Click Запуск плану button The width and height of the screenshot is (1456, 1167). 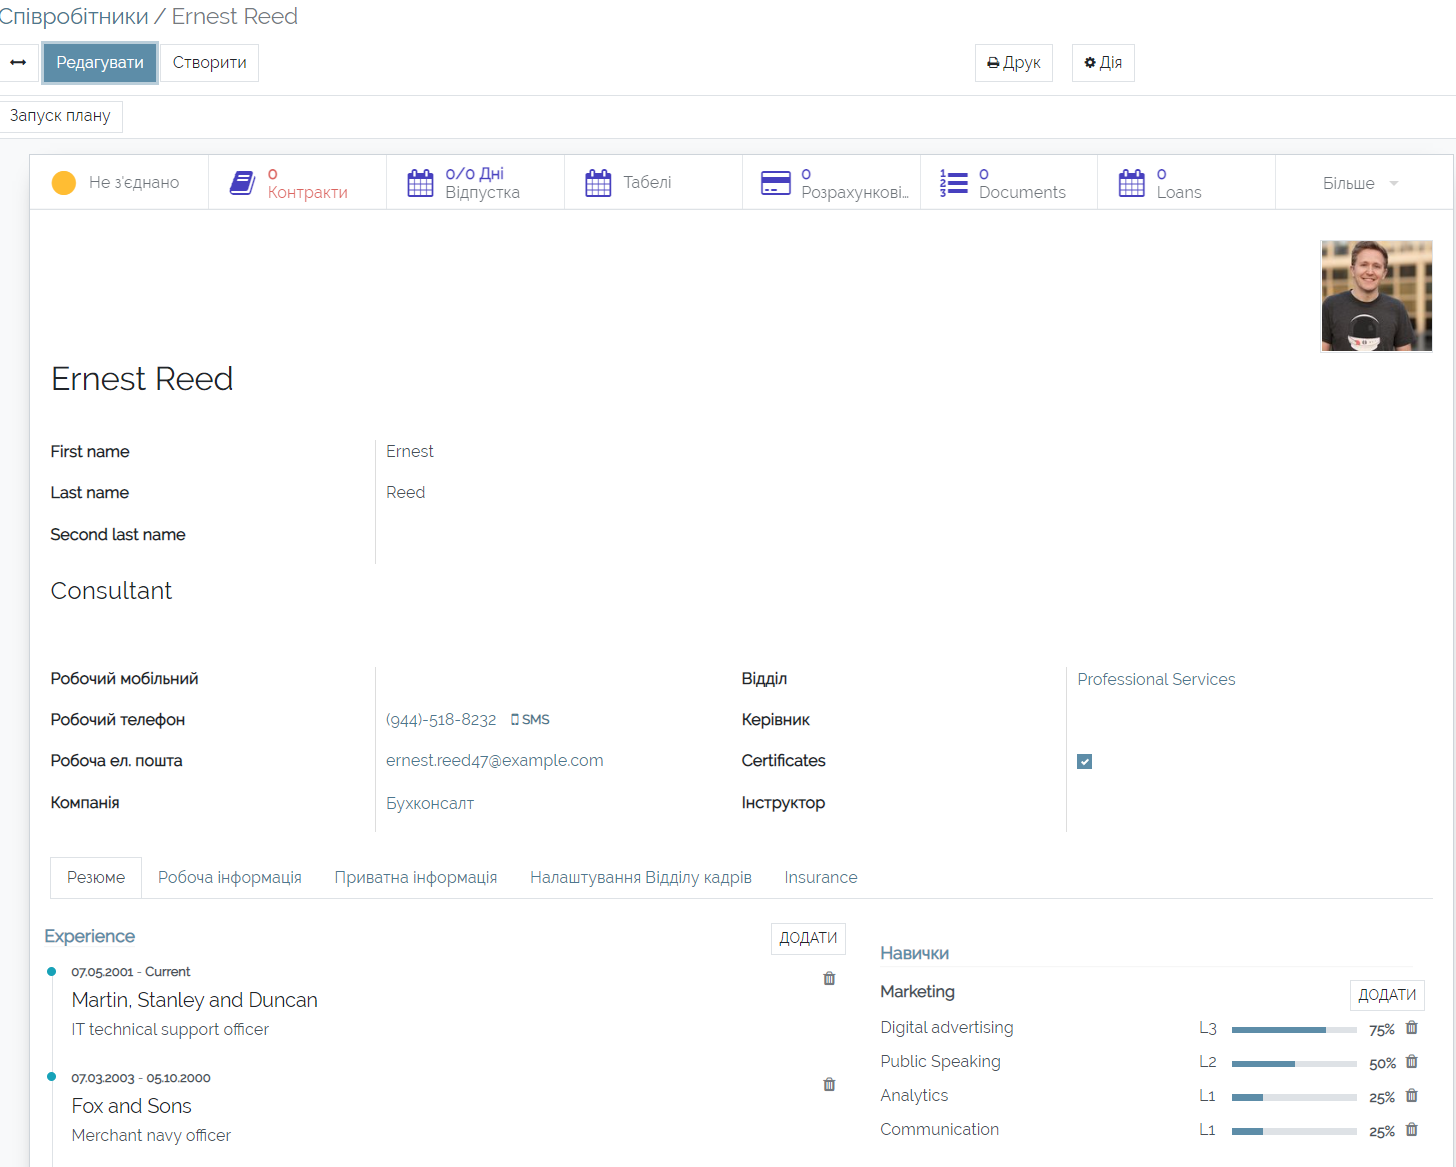[60, 116]
